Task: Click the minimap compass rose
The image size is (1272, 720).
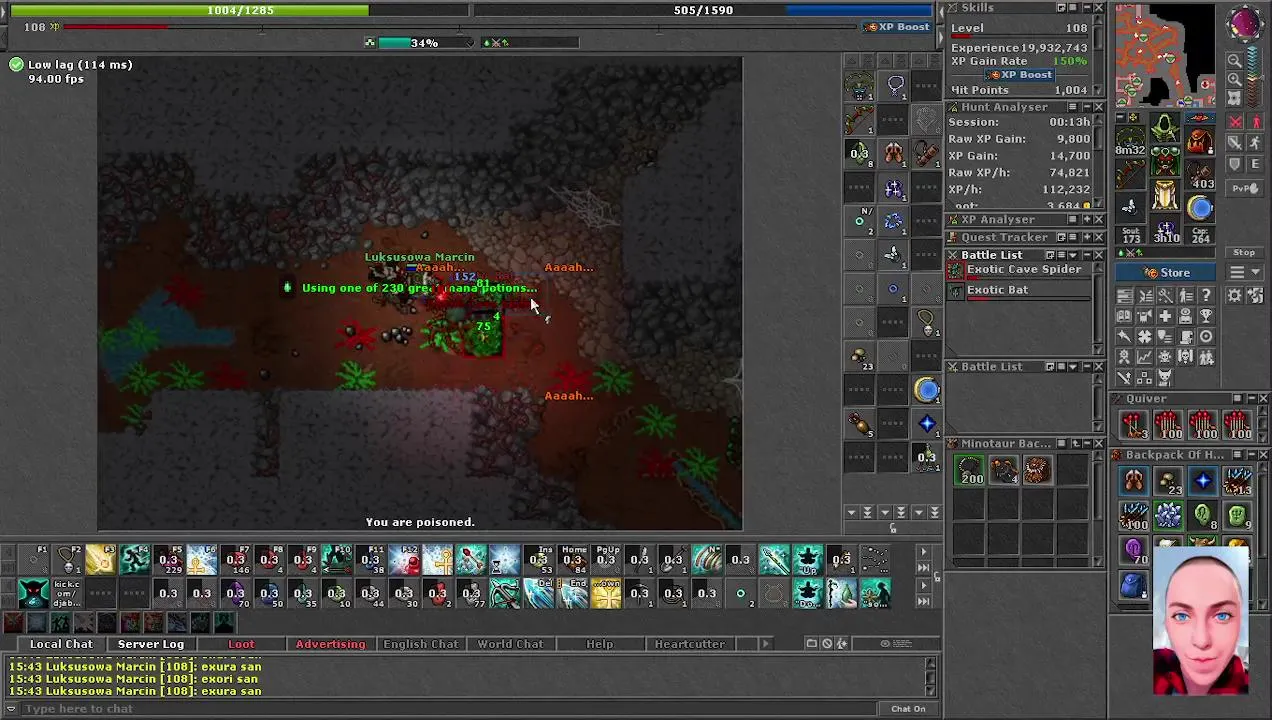Action: (1244, 23)
